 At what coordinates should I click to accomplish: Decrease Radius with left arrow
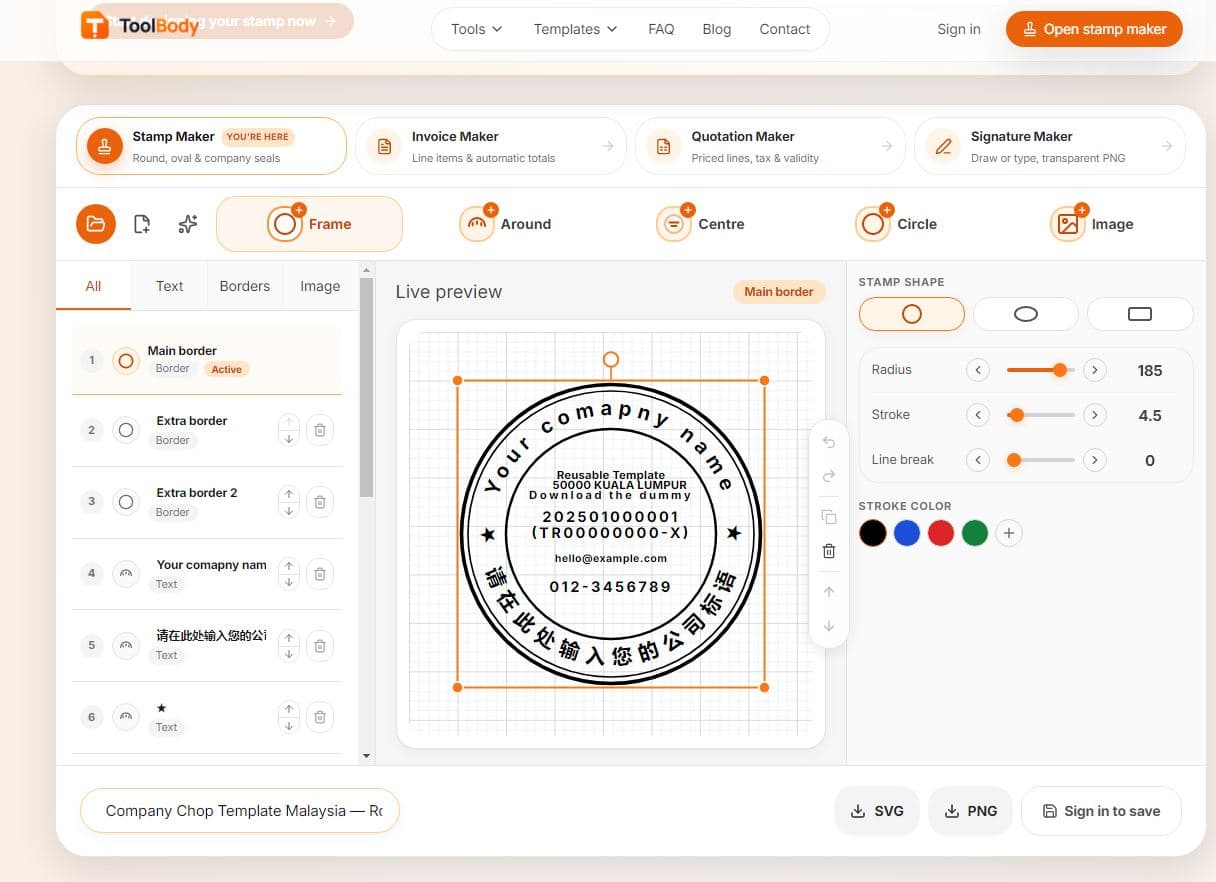pyautogui.click(x=978, y=370)
